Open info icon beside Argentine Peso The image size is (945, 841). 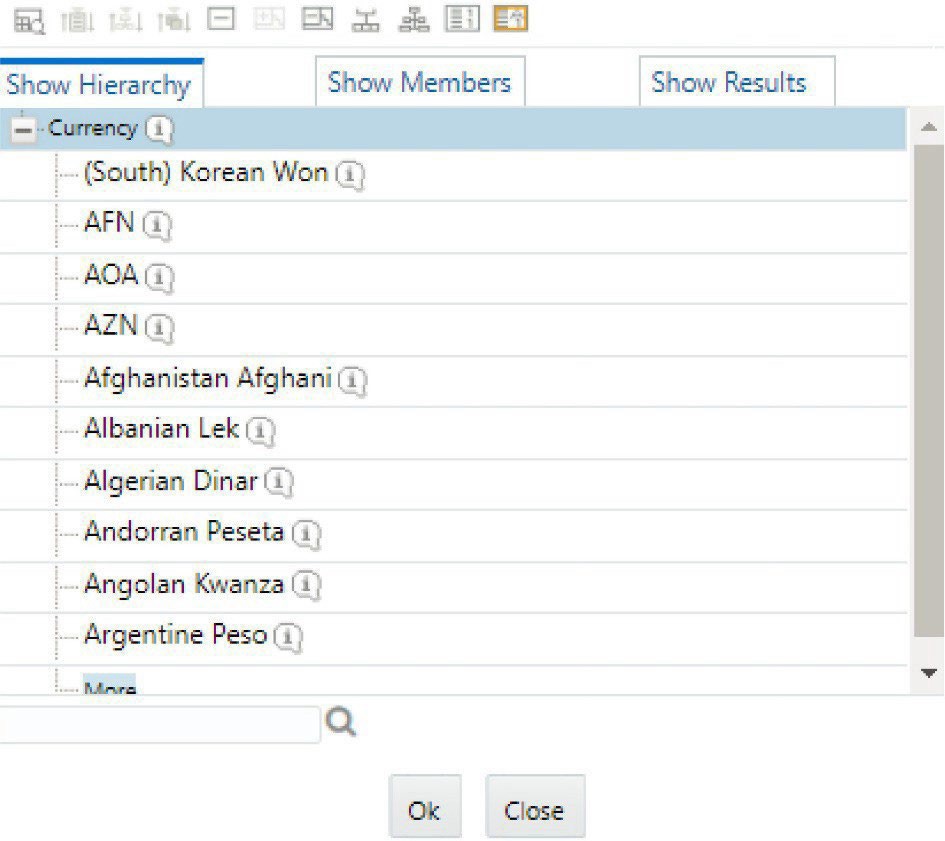click(x=288, y=637)
